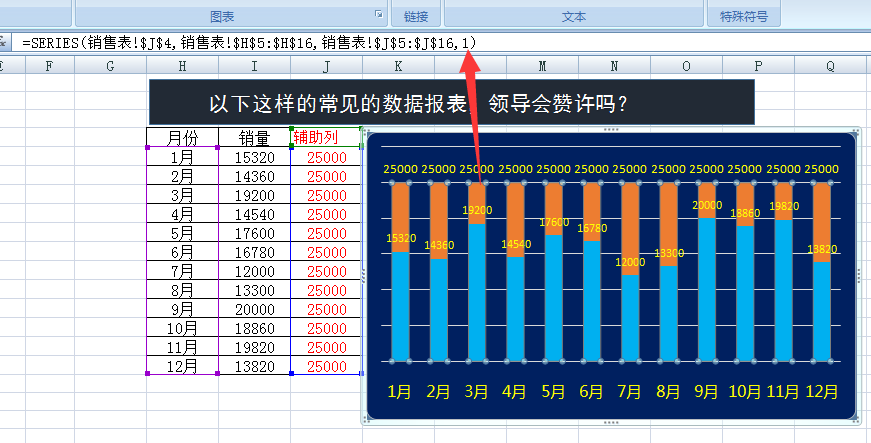Select the table cell containing 14360

click(x=254, y=177)
